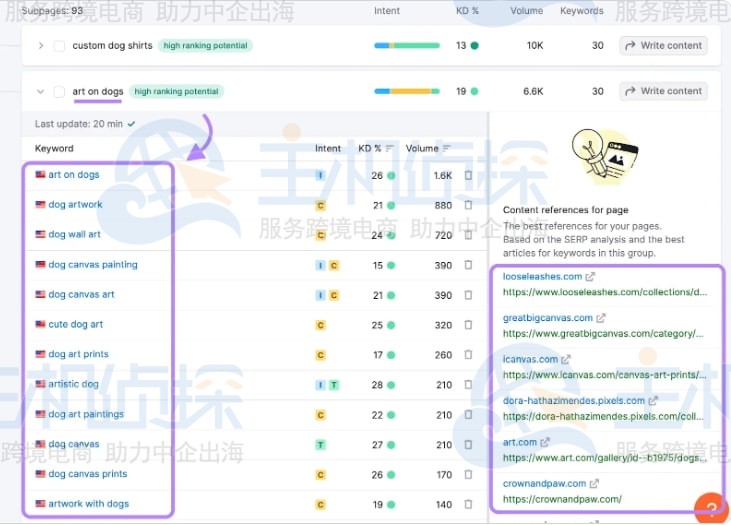Open the 'dog artwork' keyword link

coord(75,205)
